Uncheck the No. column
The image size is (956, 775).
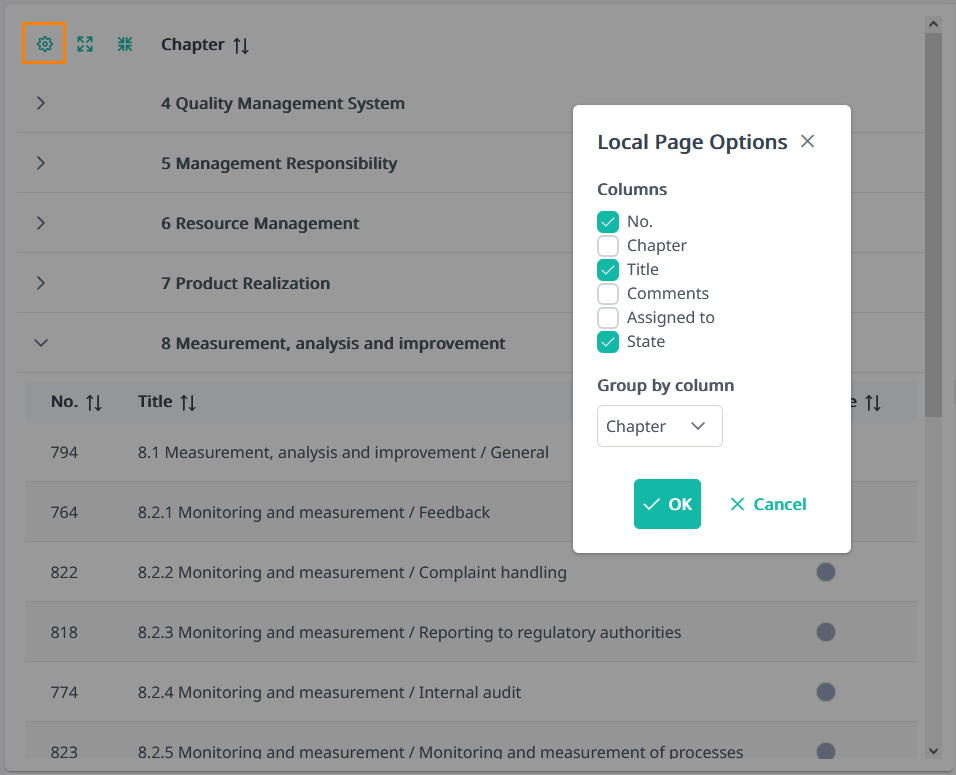607,221
